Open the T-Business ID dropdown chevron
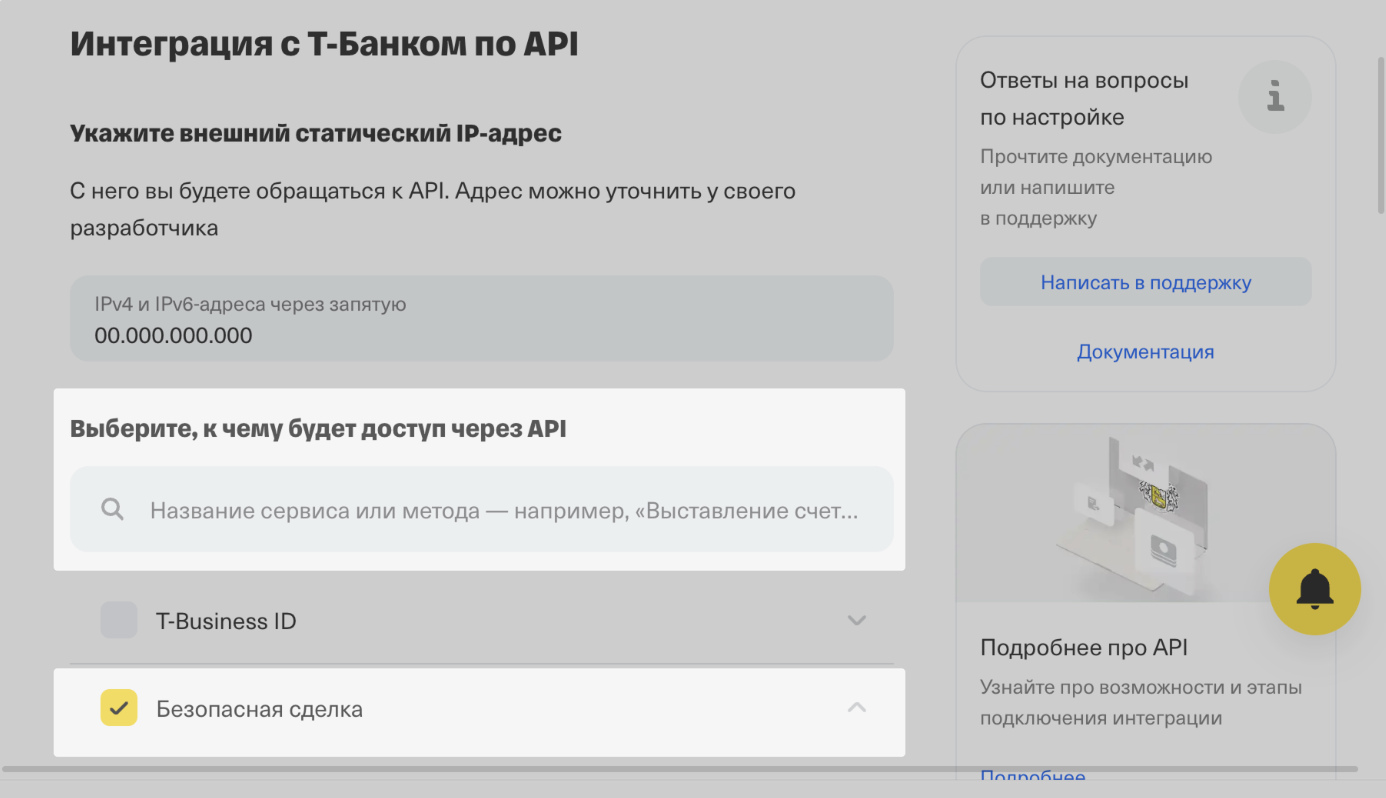The height and width of the screenshot is (798, 1386). coord(856,620)
